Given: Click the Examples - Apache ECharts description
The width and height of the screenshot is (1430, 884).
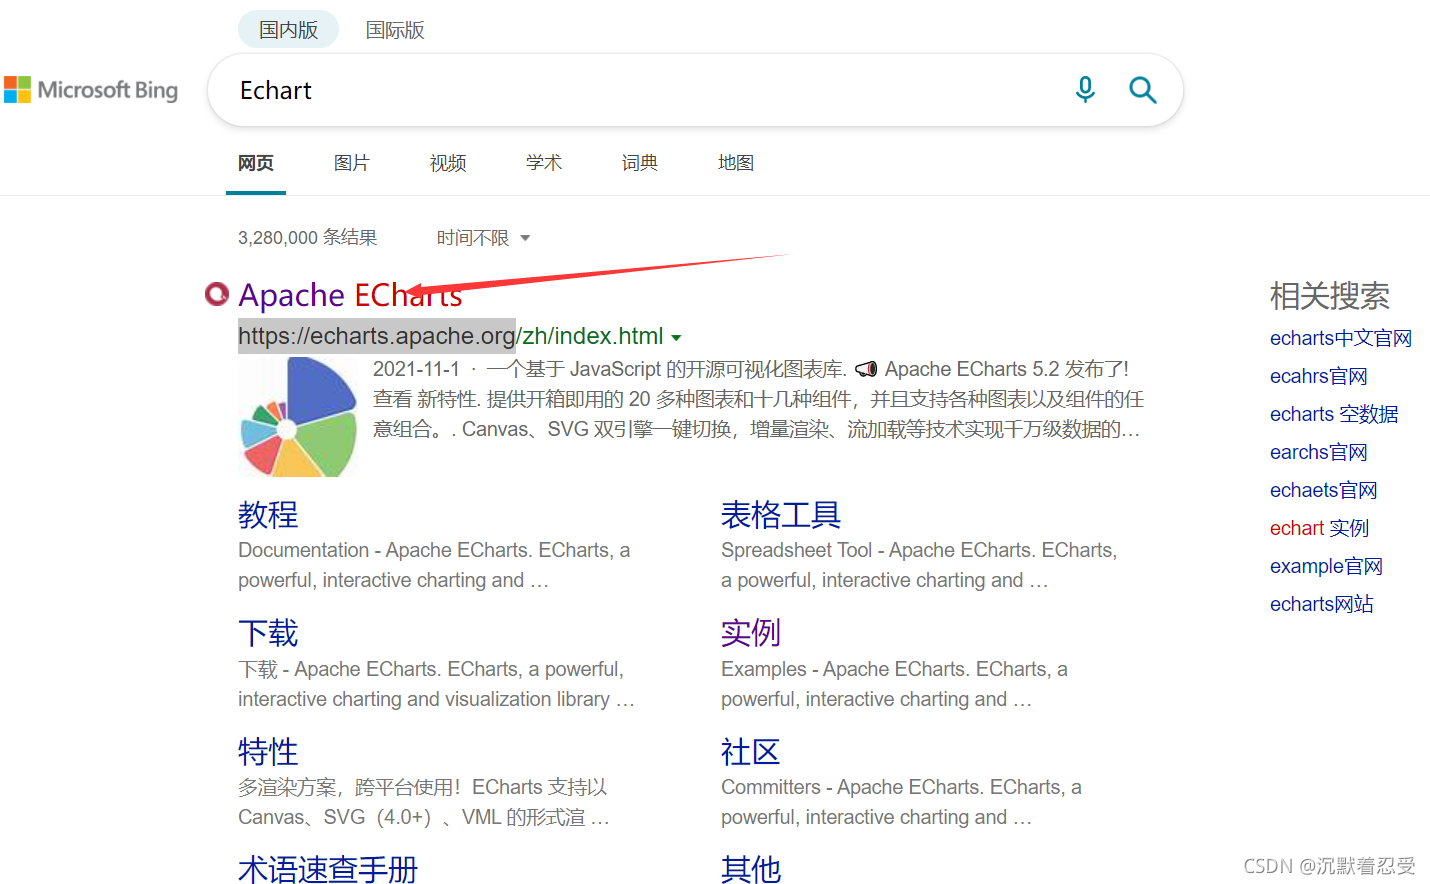Looking at the screenshot, I should 894,684.
